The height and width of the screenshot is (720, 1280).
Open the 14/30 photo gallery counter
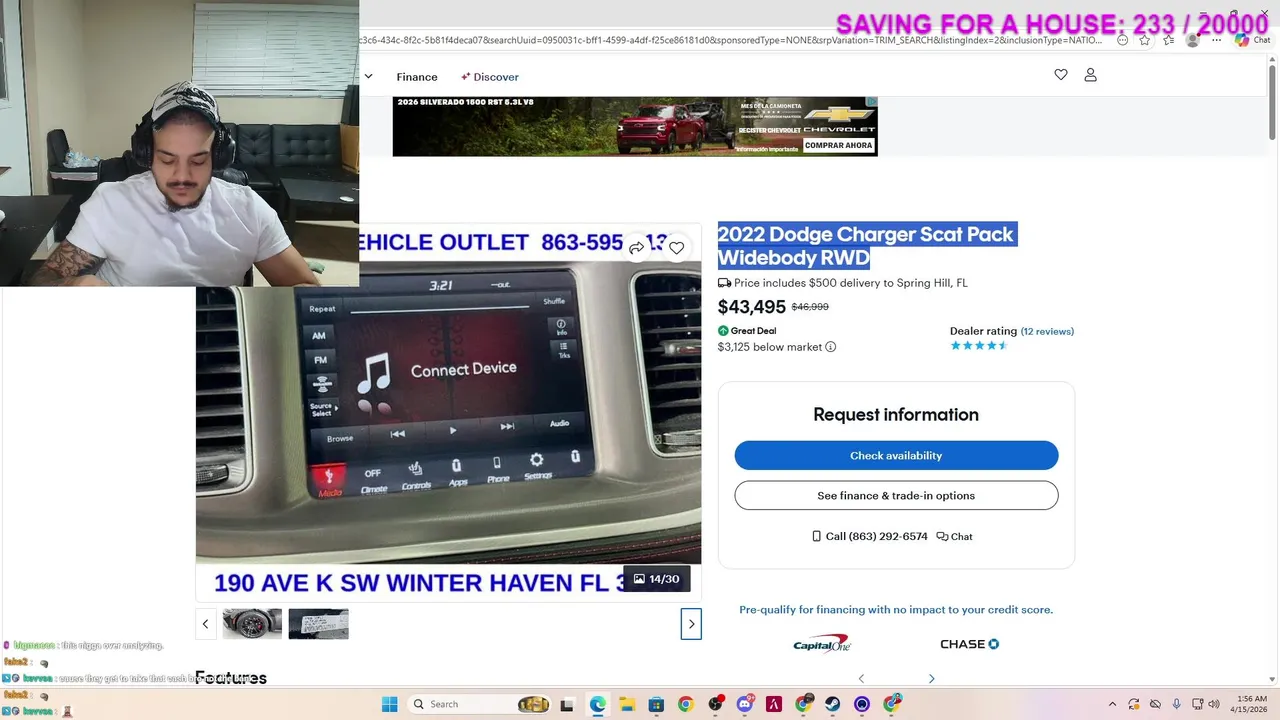[x=657, y=579]
